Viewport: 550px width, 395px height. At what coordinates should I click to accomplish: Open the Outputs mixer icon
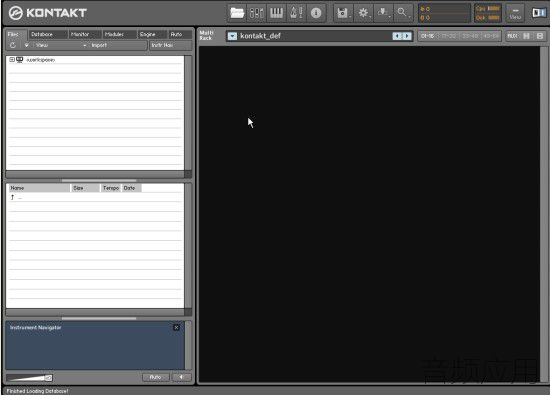tap(256, 13)
